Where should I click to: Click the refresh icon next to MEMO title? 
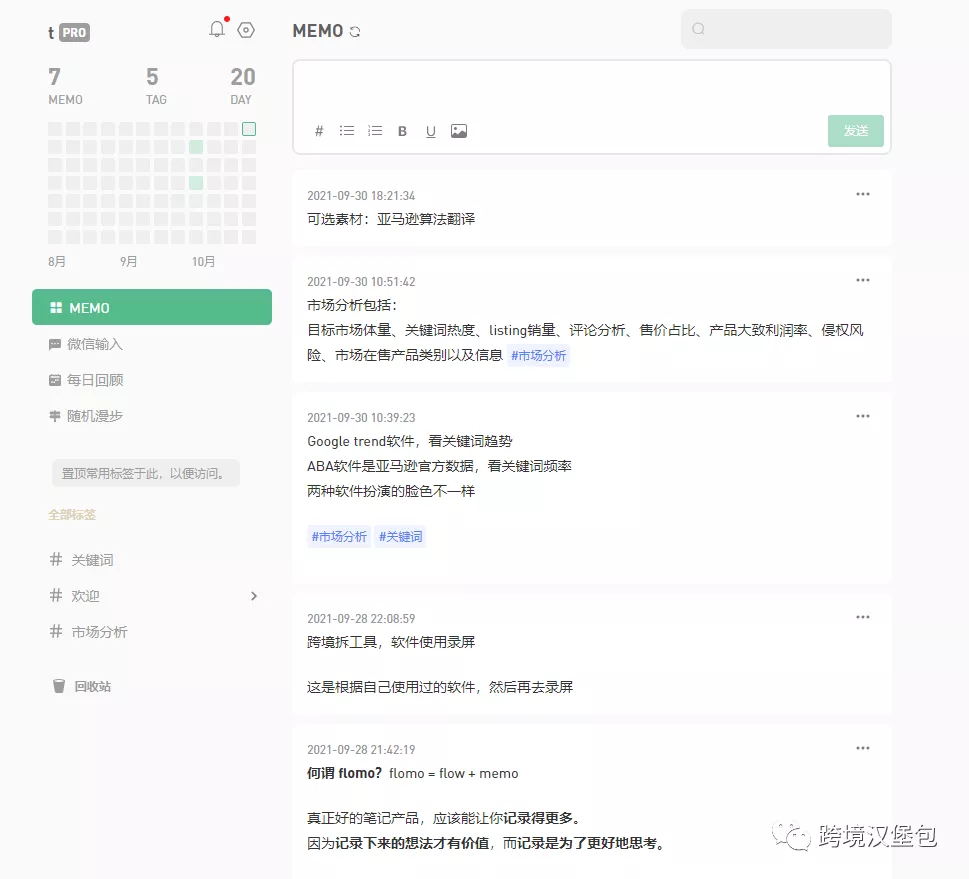355,31
